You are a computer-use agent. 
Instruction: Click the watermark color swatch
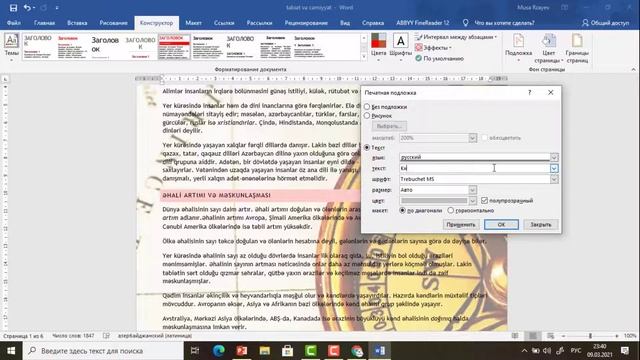click(x=434, y=200)
